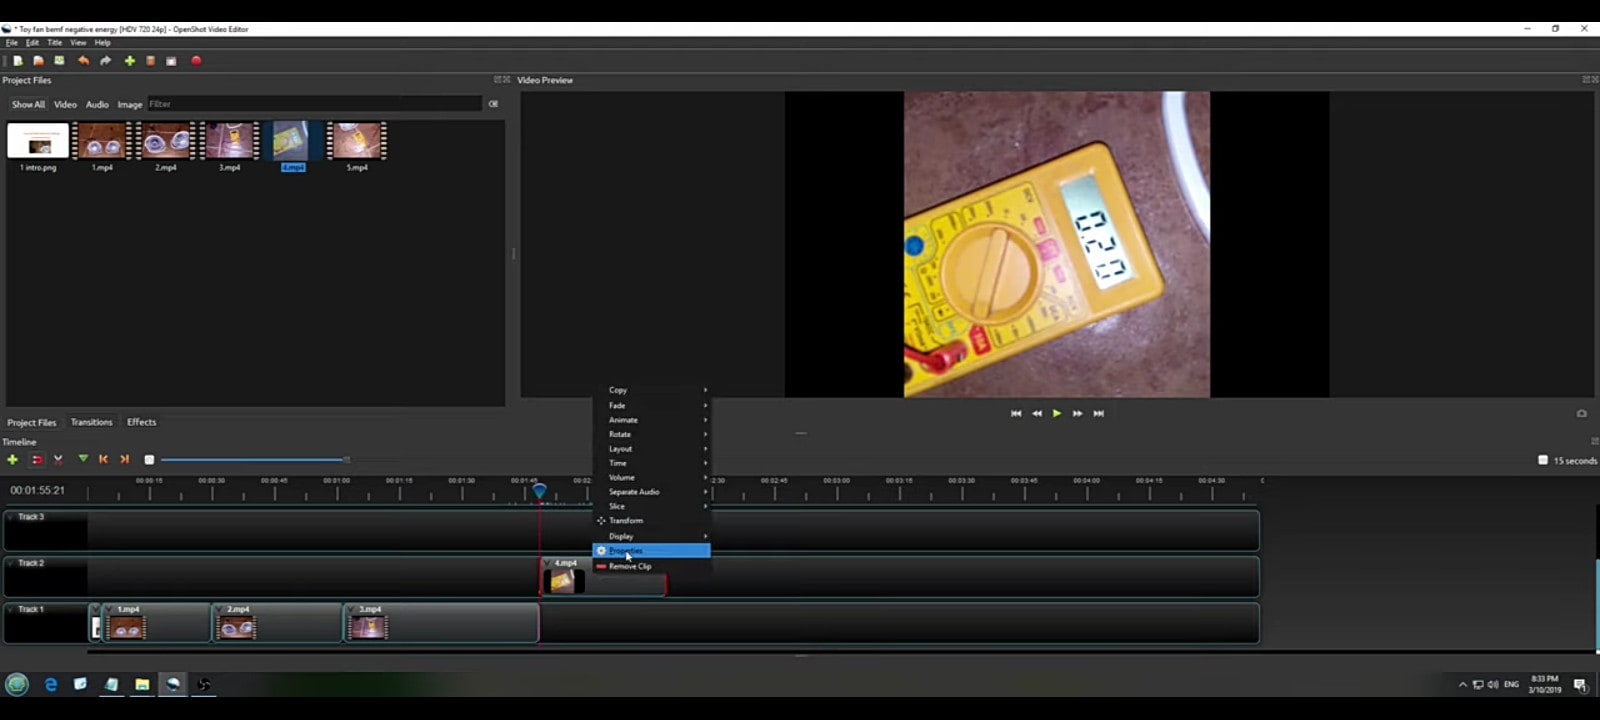
Task: Switch to the Effects tab
Action: 141,422
